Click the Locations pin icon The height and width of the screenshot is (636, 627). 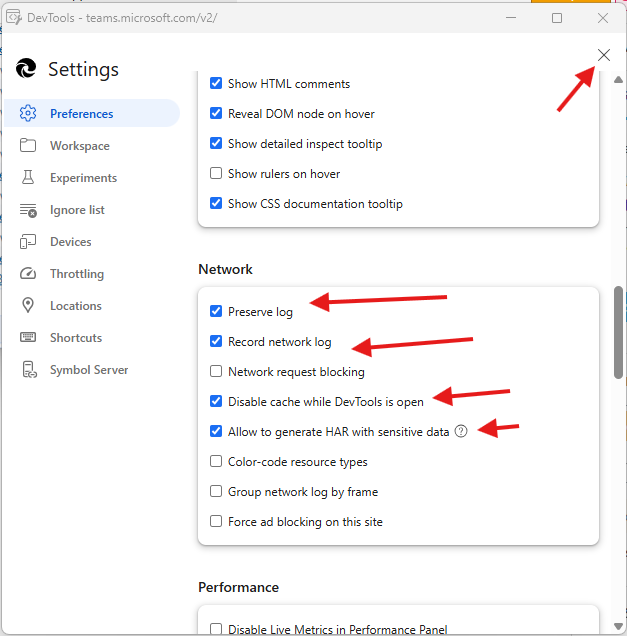(x=28, y=306)
